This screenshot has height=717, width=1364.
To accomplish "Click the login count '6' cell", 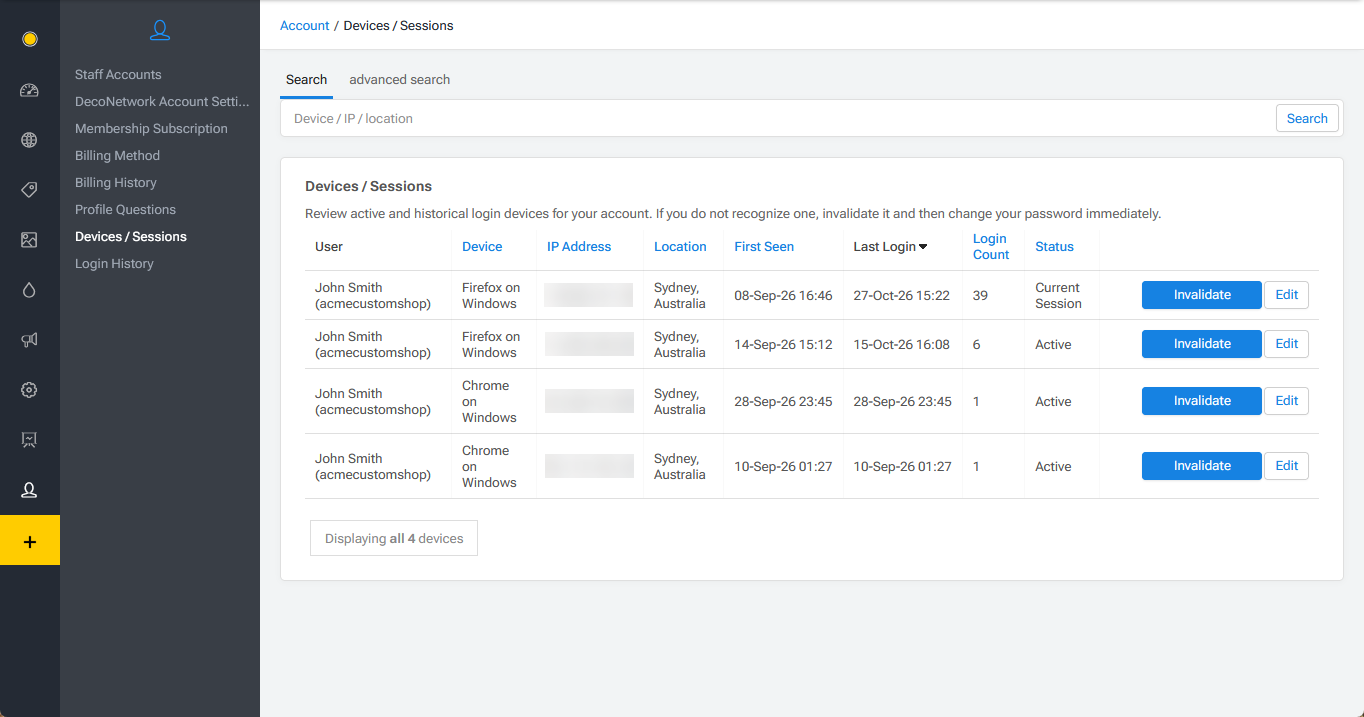I will (977, 345).
